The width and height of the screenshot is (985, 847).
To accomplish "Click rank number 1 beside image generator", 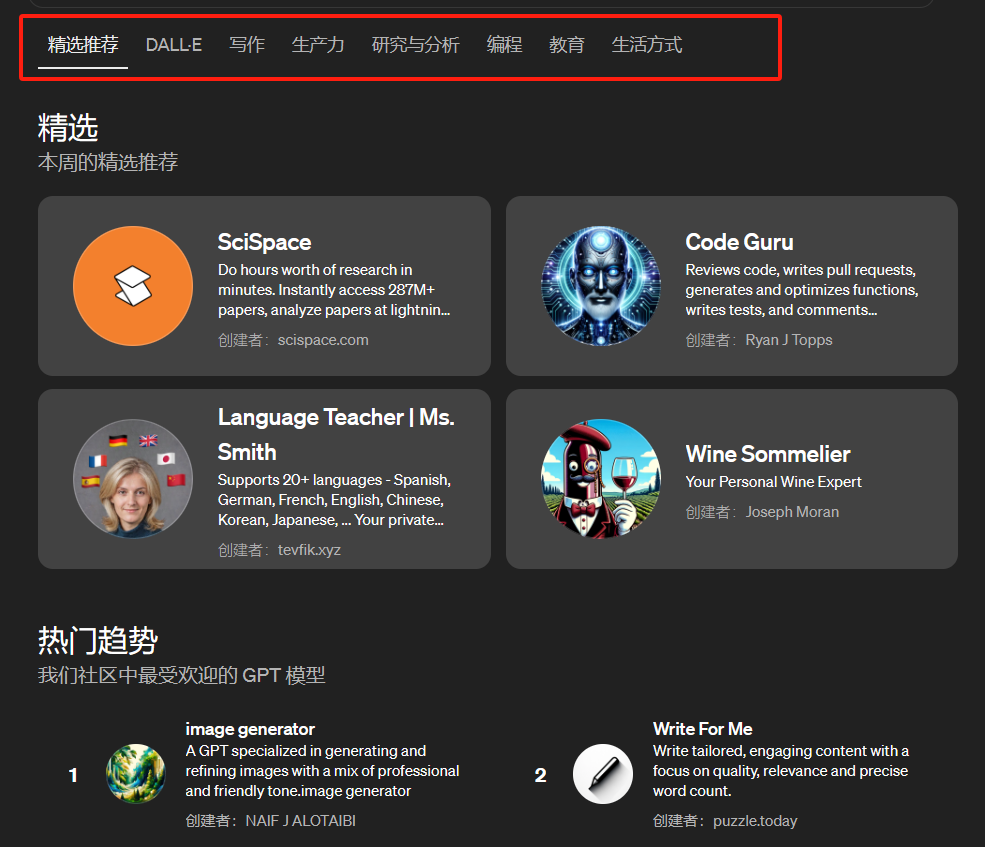I will tap(73, 775).
